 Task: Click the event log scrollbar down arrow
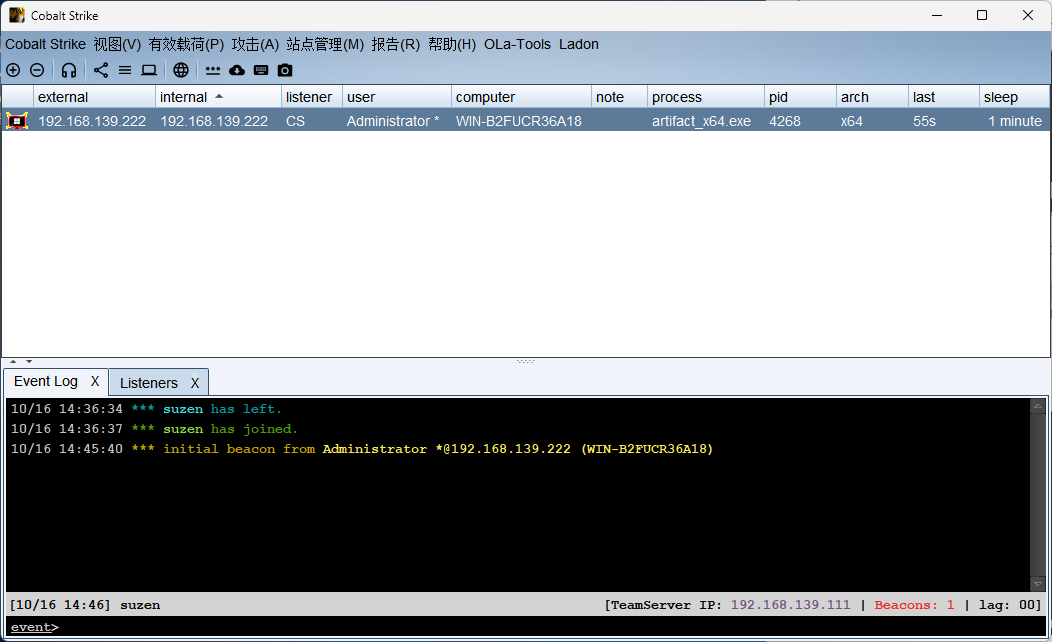click(x=1038, y=584)
